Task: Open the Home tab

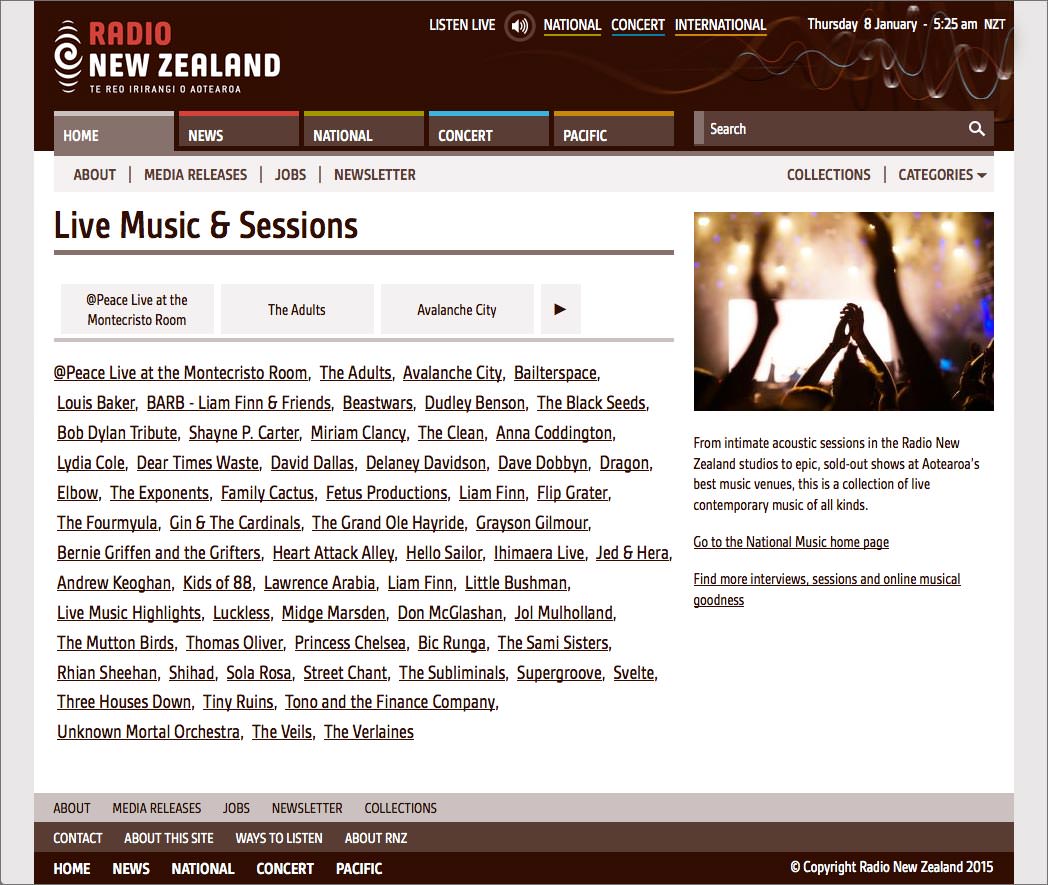Action: tap(114, 132)
